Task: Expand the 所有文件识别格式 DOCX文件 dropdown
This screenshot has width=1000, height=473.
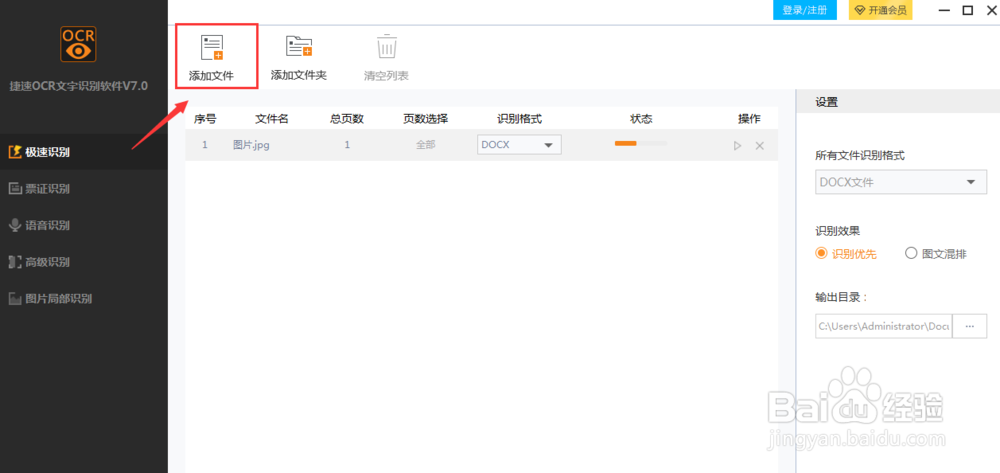Action: 901,182
